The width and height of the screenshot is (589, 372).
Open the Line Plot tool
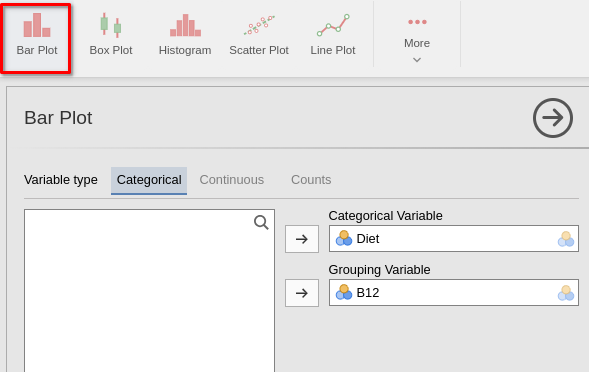click(x=333, y=35)
